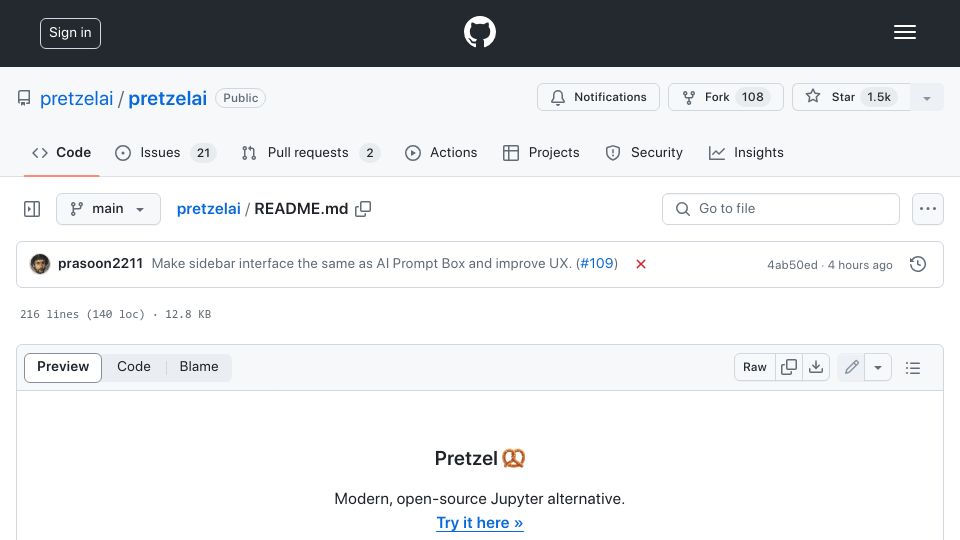The width and height of the screenshot is (960, 540).
Task: Select the Preview view mode
Action: (x=63, y=367)
